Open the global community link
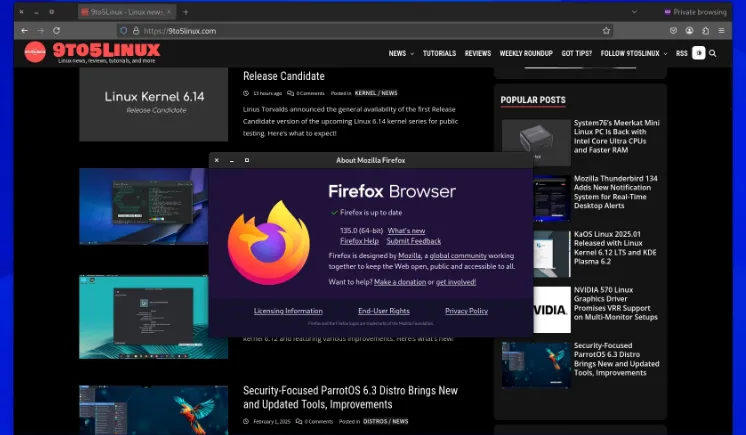 click(x=458, y=256)
